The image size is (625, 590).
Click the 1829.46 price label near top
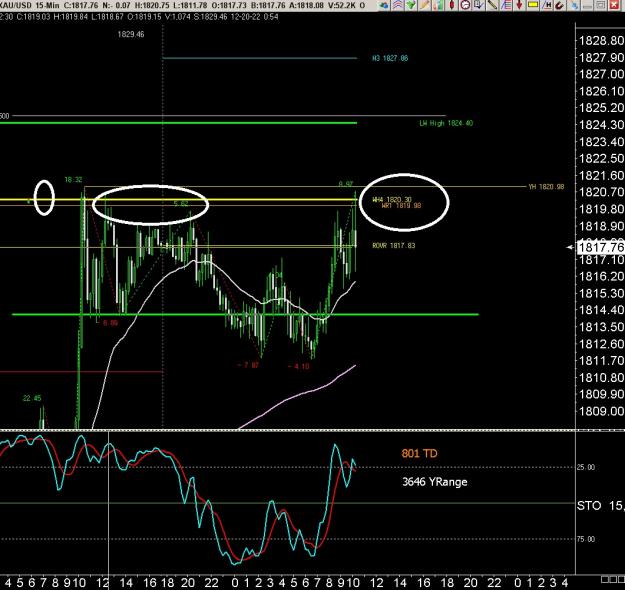click(131, 34)
